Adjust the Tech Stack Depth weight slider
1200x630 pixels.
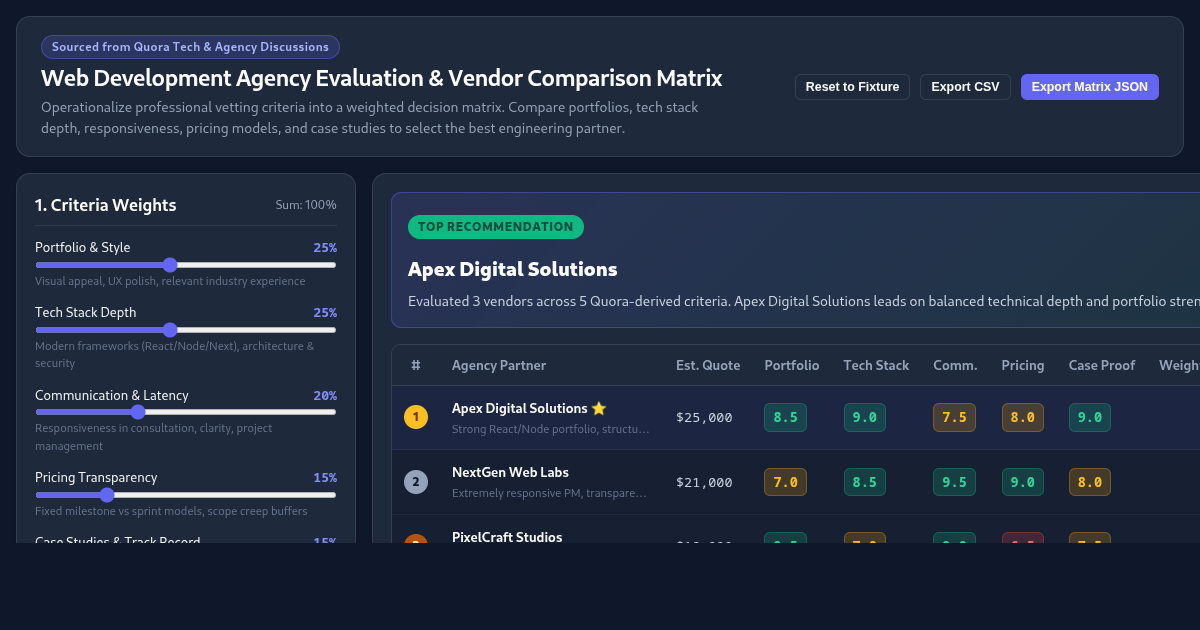[x=186, y=330]
